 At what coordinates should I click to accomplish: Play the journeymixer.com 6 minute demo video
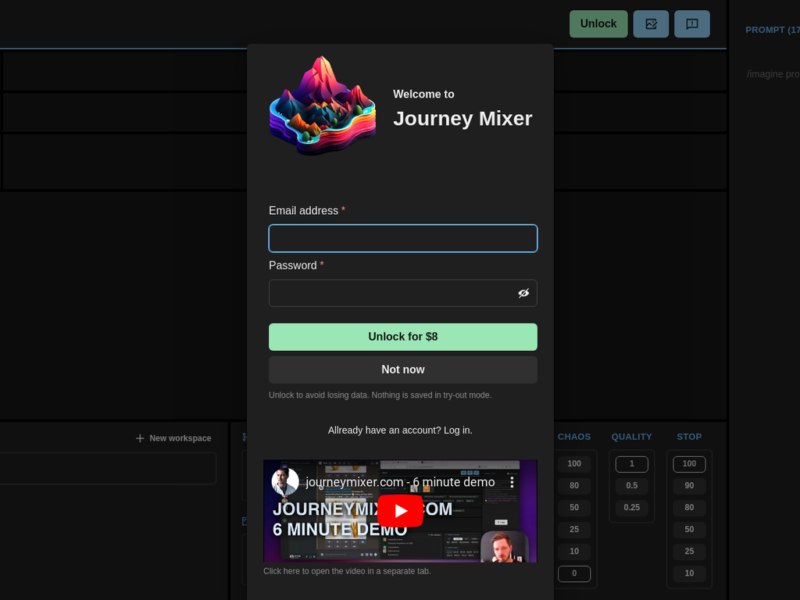(401, 511)
